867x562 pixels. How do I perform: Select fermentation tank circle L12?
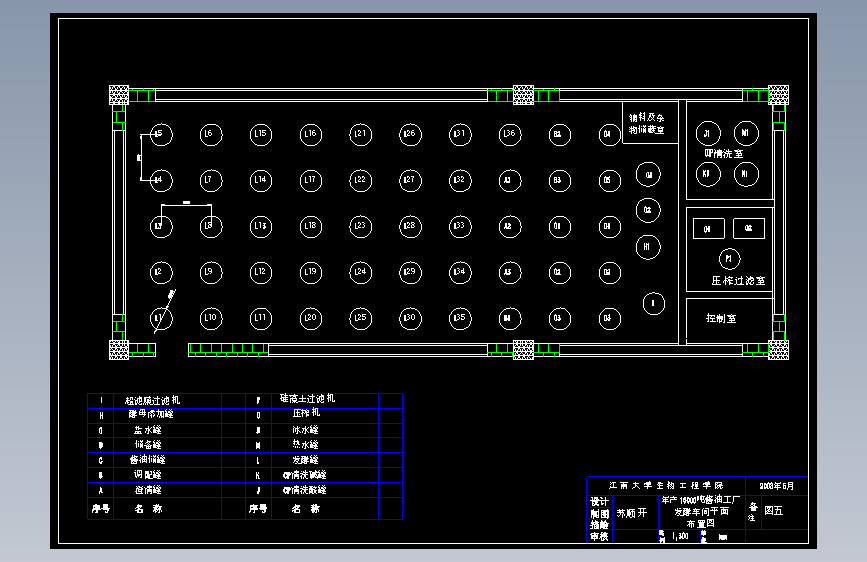pyautogui.click(x=260, y=272)
